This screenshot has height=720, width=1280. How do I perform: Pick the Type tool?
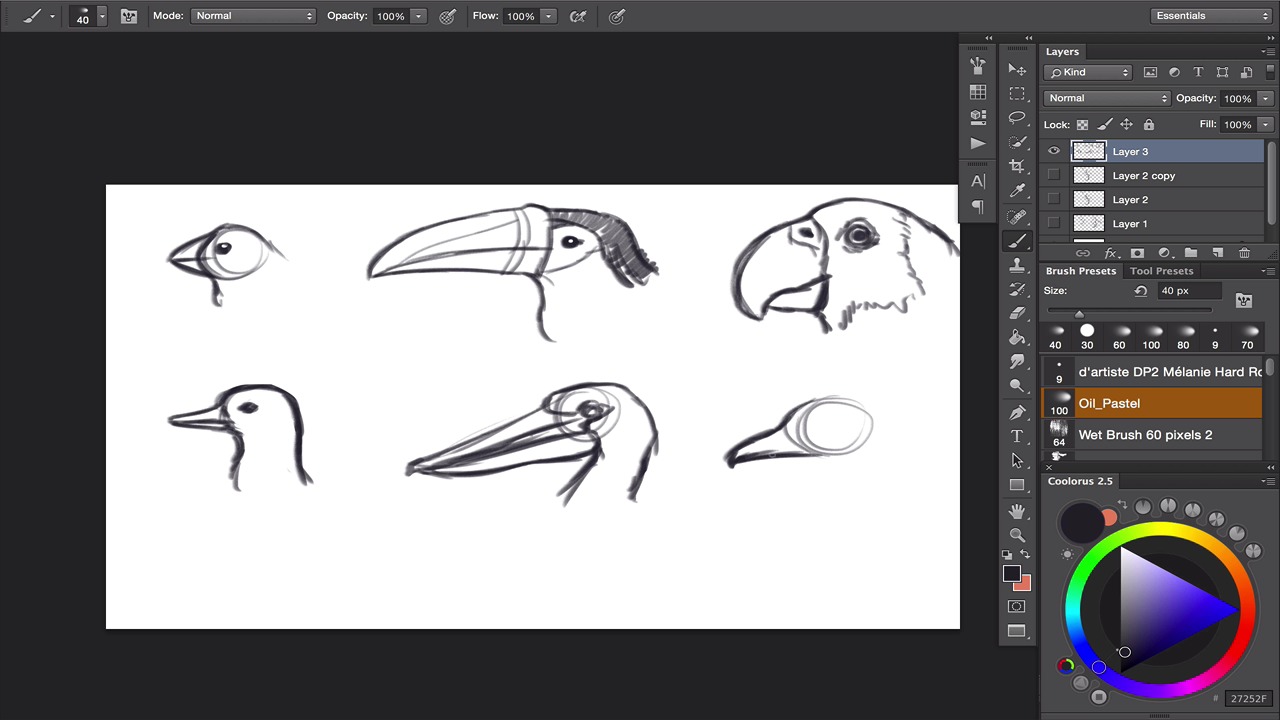point(1017,436)
